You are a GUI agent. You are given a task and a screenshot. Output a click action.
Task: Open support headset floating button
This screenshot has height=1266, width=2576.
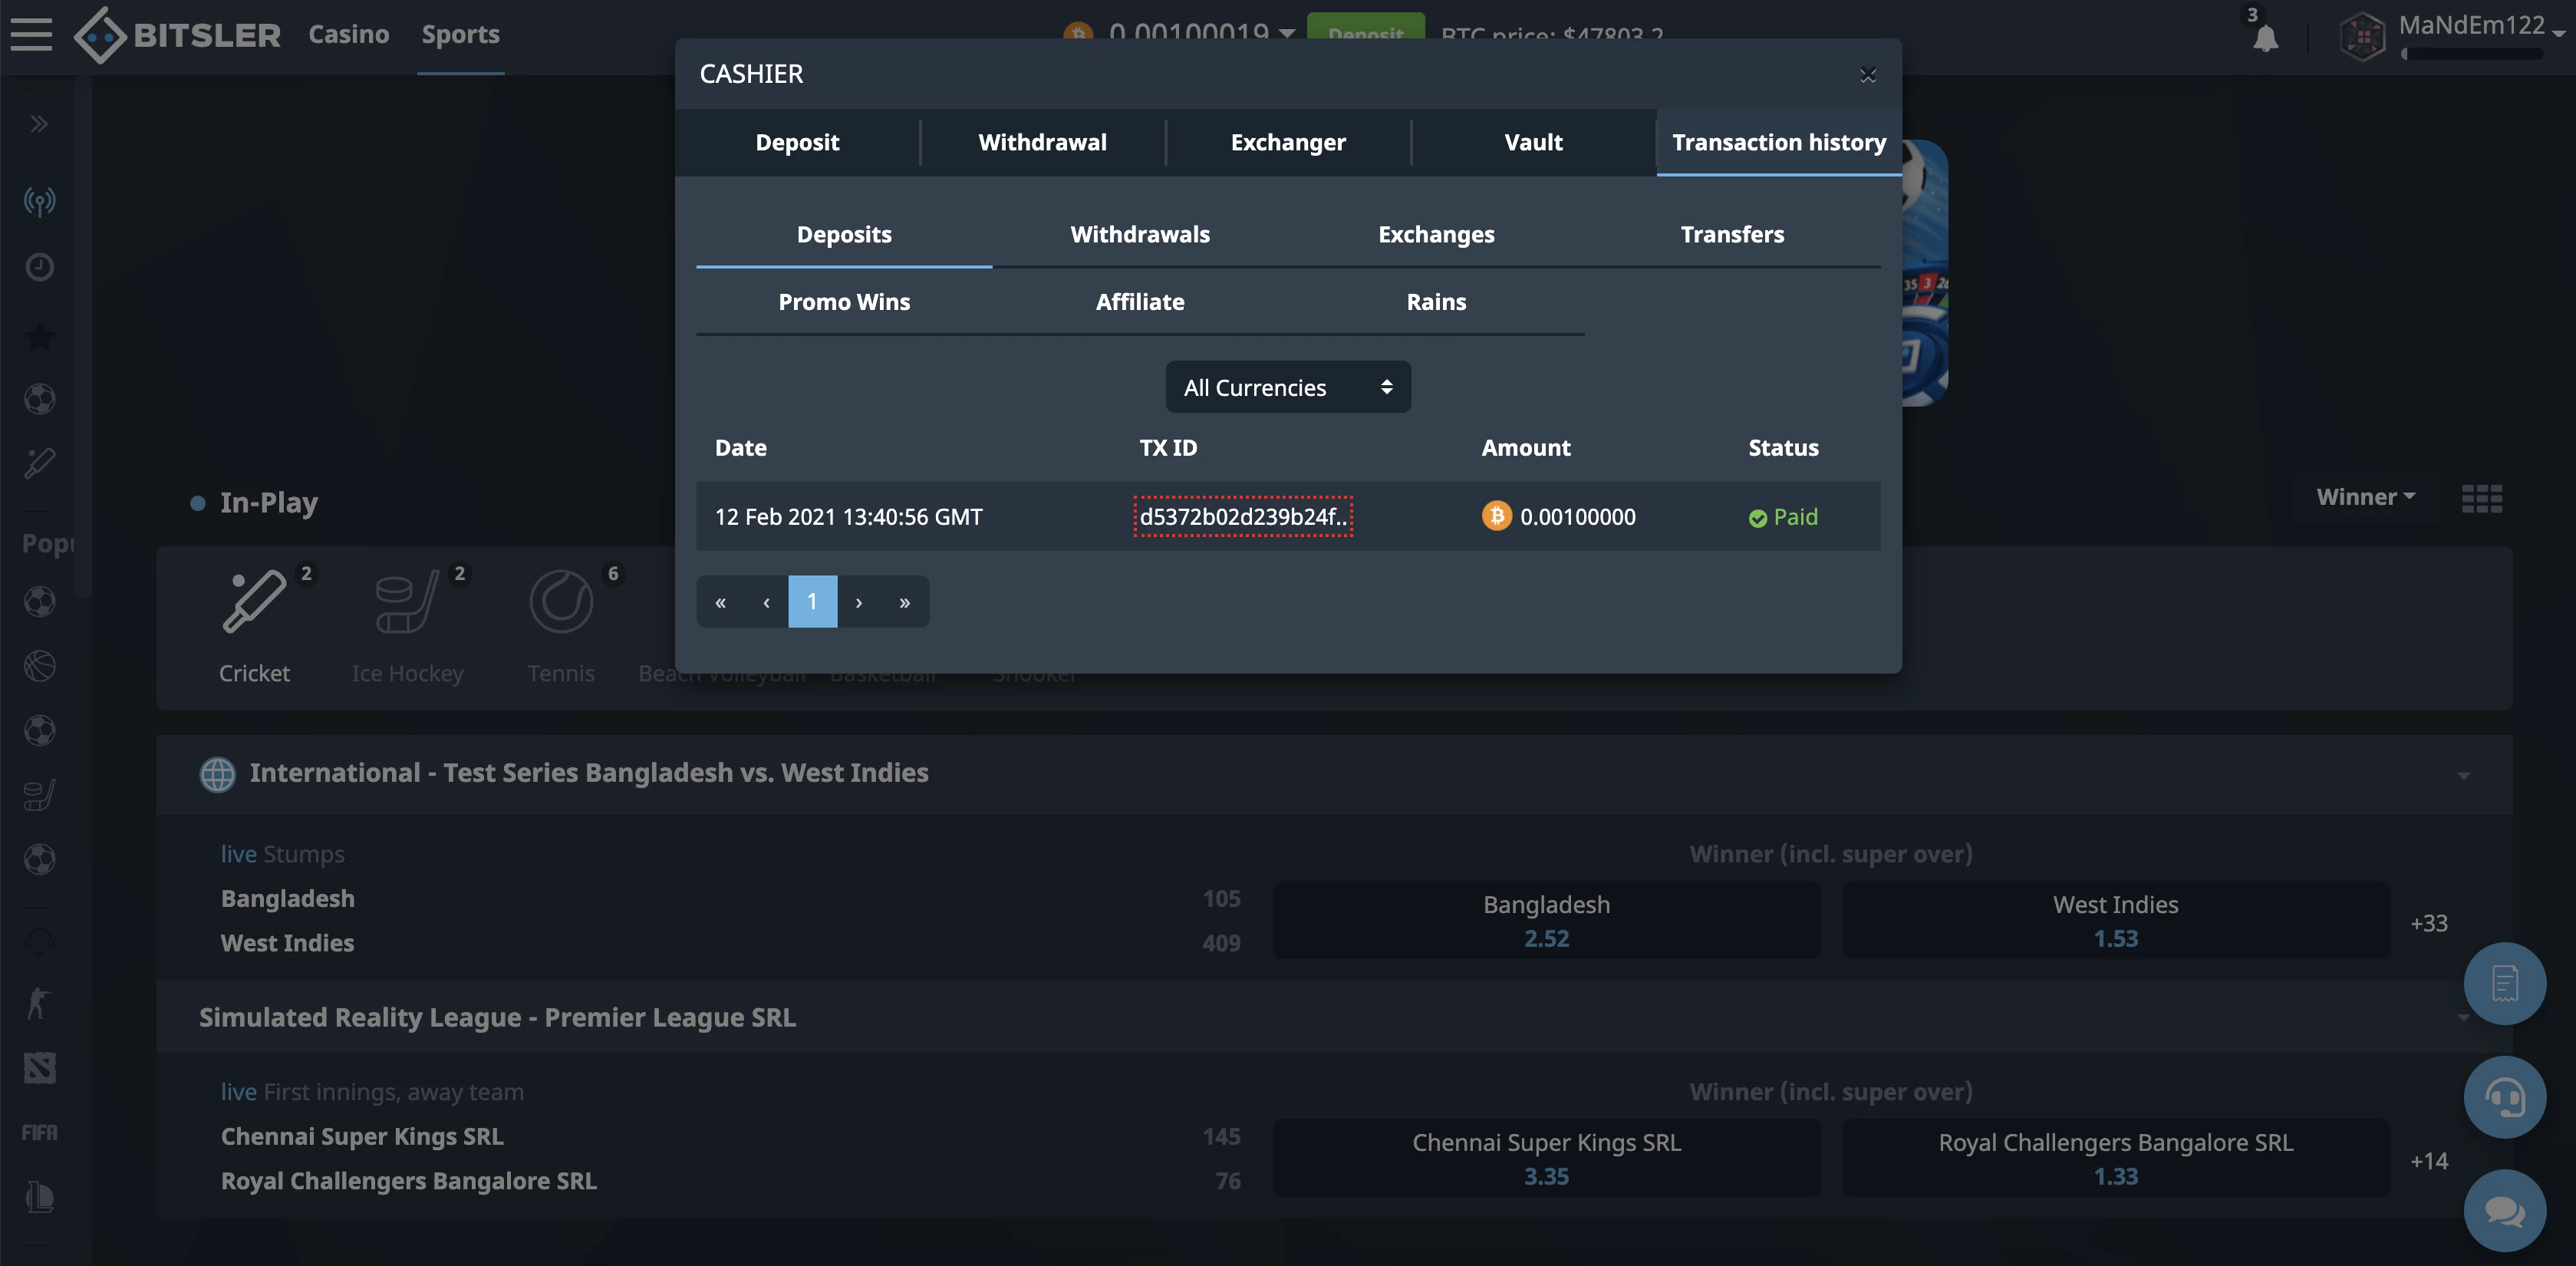2505,1098
